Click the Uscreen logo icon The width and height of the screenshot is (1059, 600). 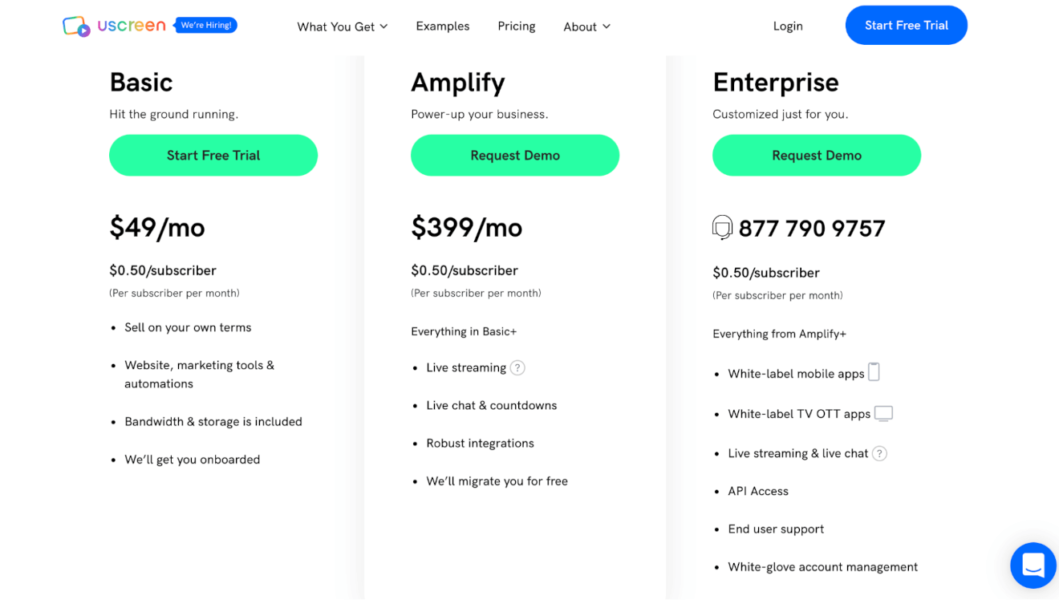point(74,25)
